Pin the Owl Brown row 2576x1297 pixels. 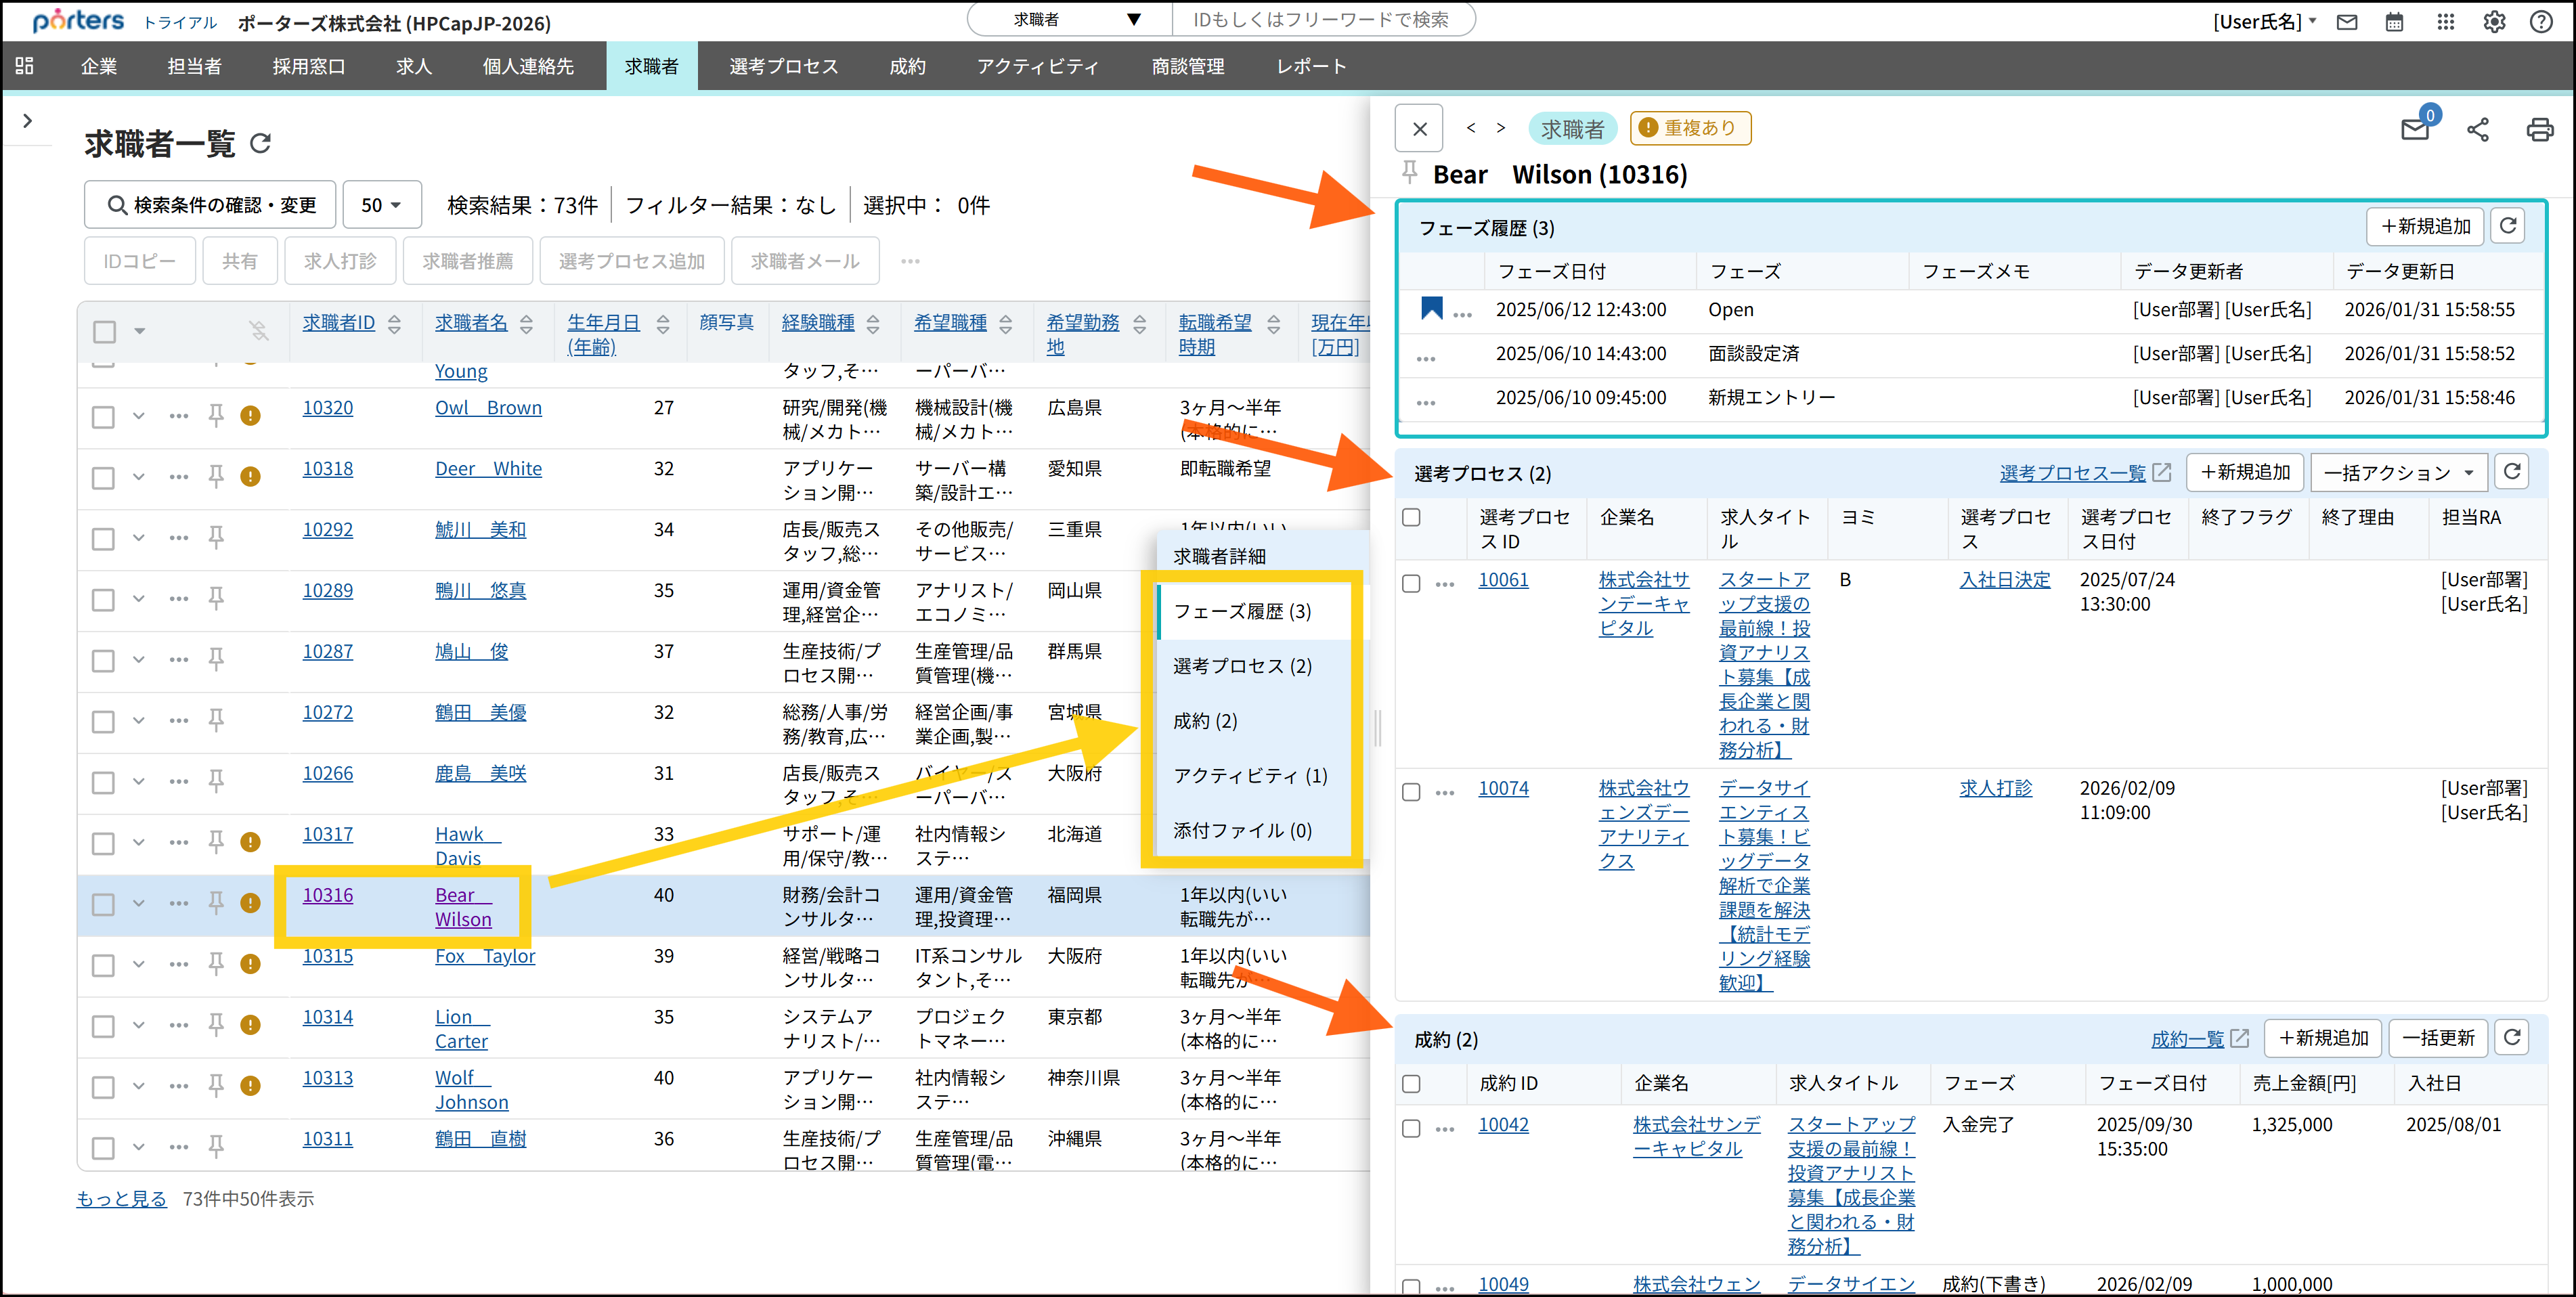216,415
